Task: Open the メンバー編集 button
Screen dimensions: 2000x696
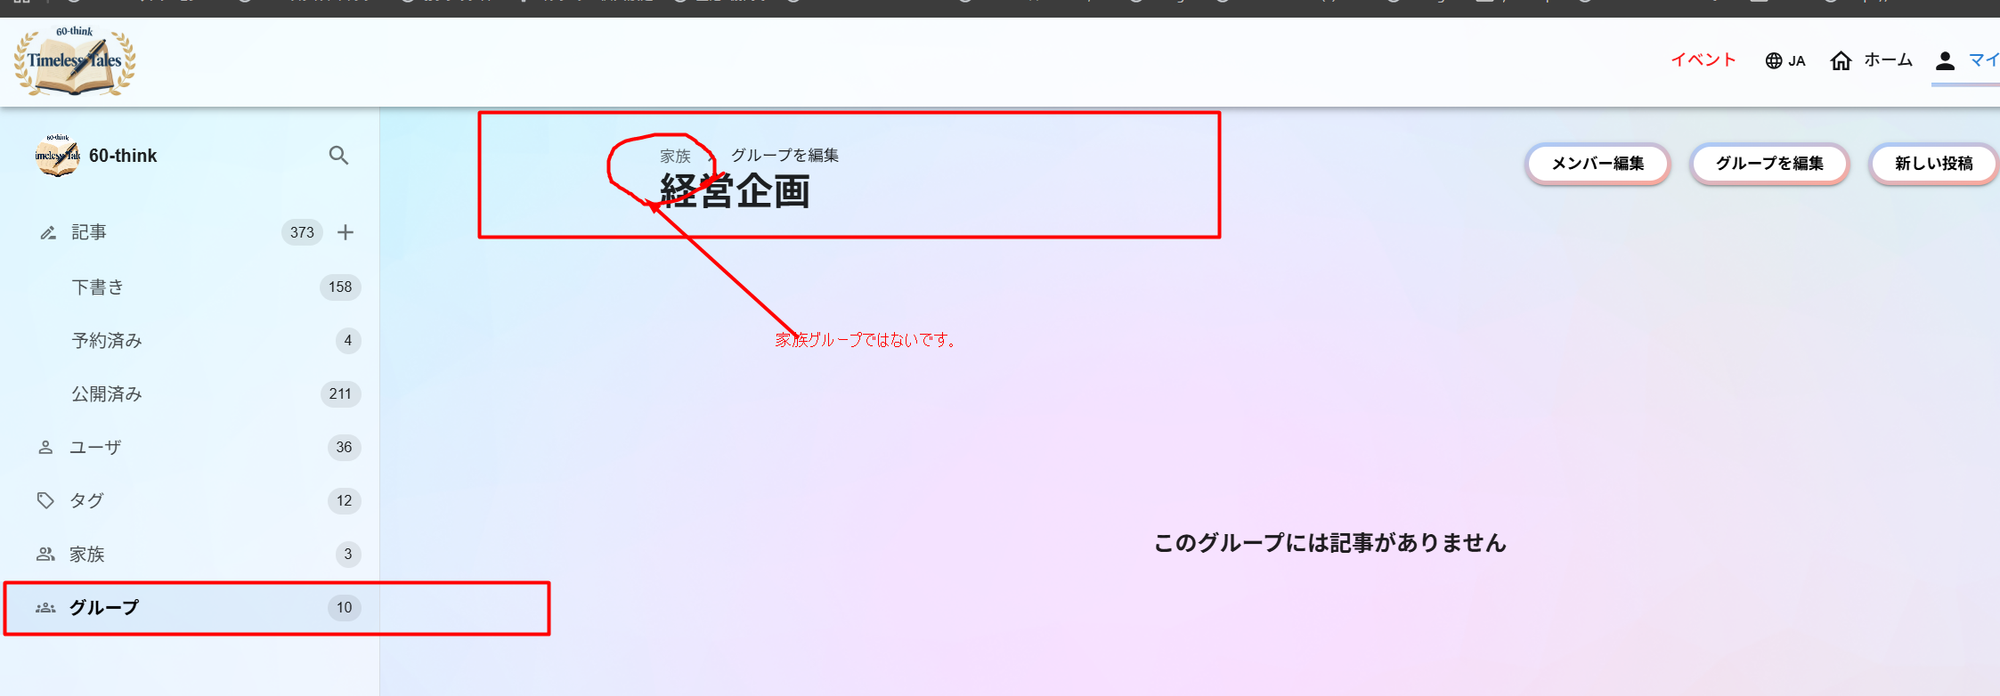Action: pos(1597,164)
